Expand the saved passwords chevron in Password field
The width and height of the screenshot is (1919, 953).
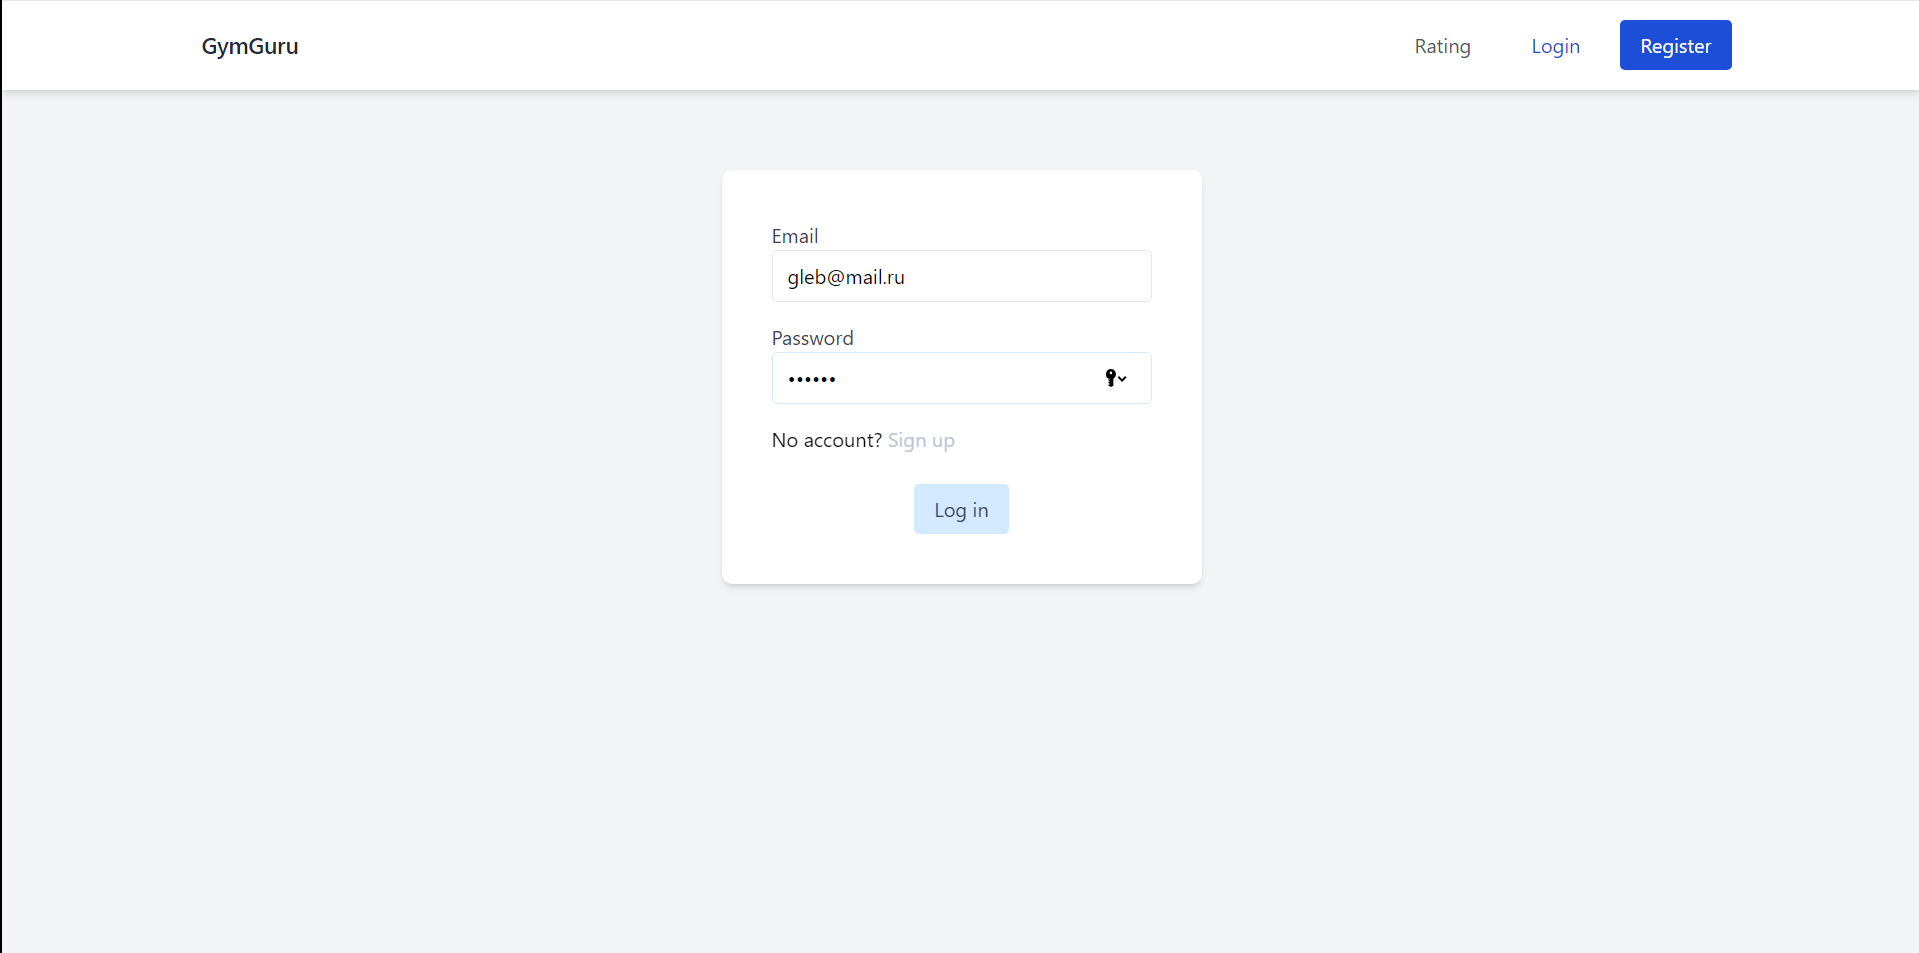1123,379
